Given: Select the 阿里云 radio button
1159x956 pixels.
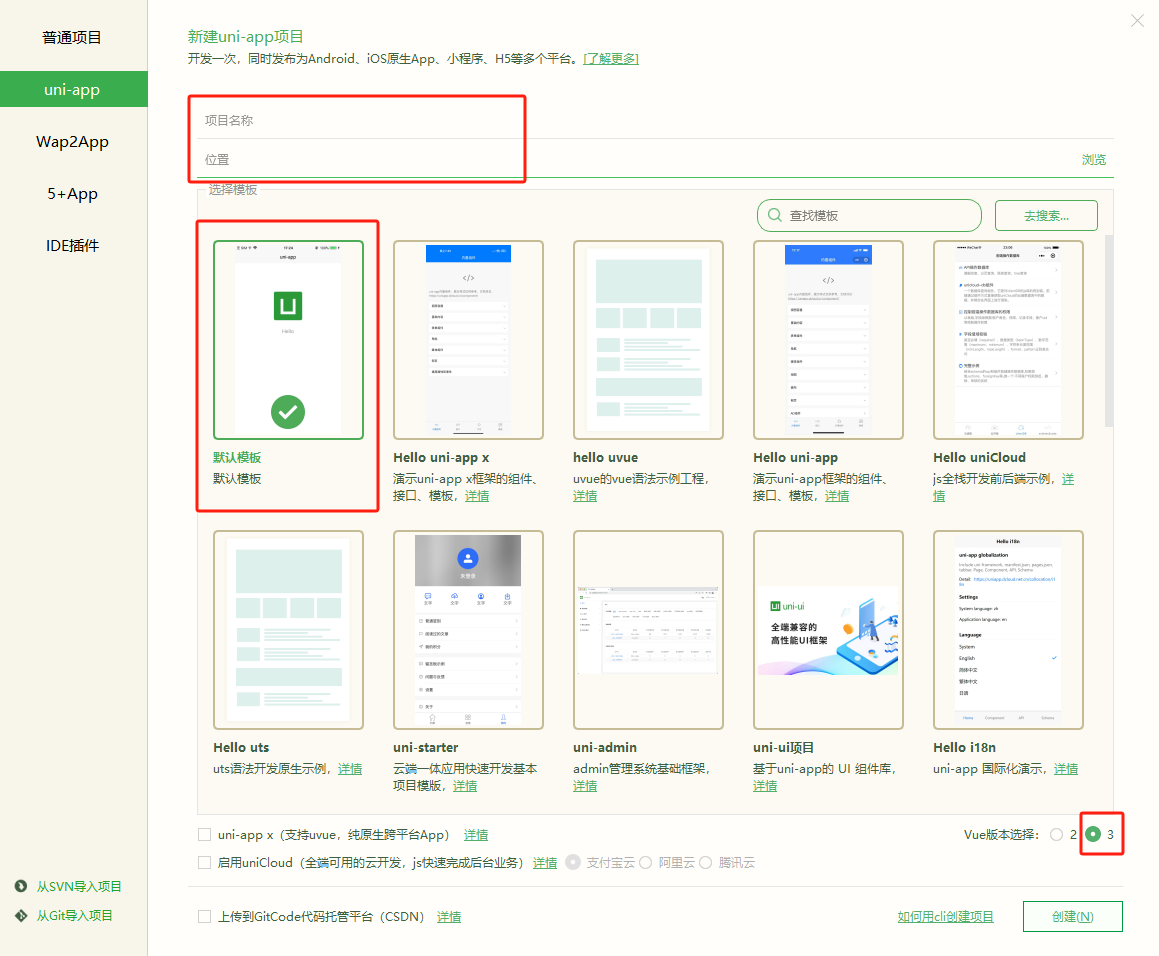Looking at the screenshot, I should [x=645, y=863].
